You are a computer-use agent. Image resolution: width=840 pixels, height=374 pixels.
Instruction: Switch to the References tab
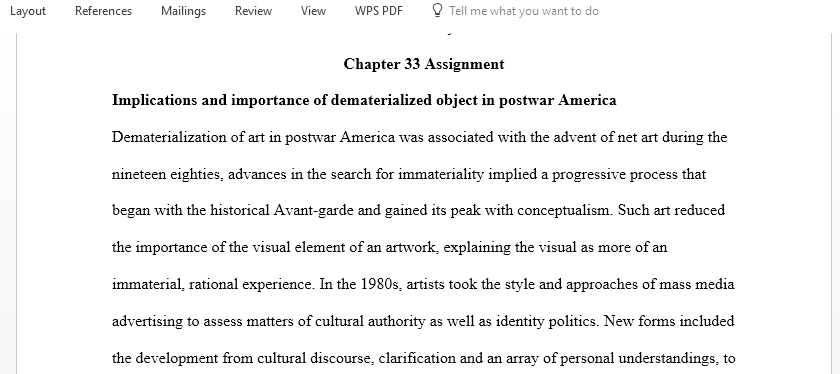tap(103, 11)
